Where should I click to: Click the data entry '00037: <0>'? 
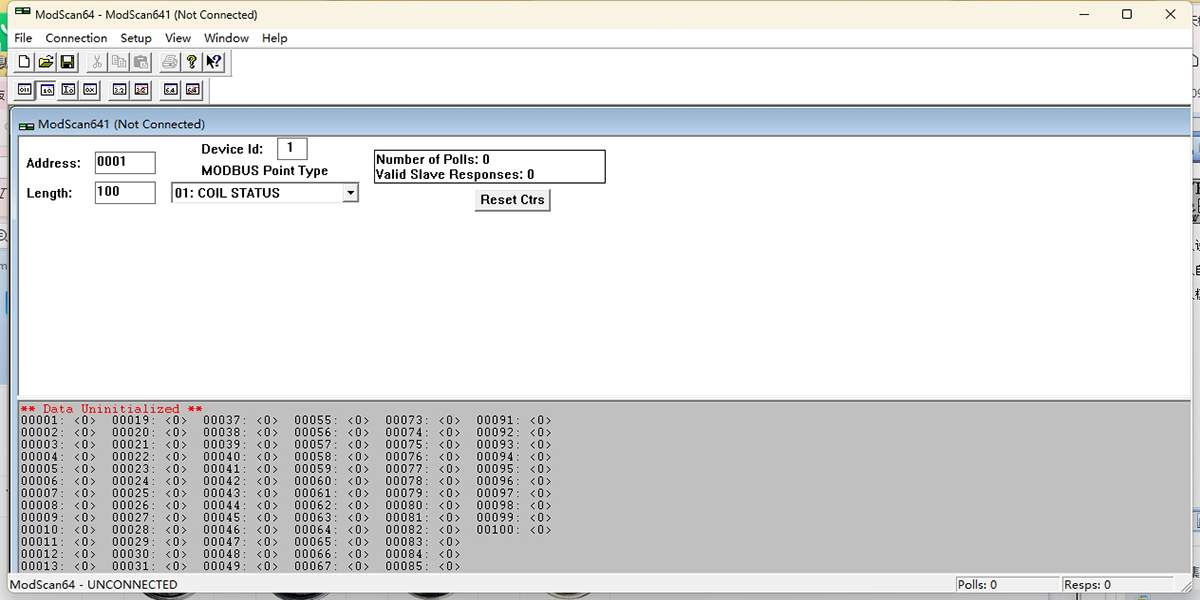point(240,421)
